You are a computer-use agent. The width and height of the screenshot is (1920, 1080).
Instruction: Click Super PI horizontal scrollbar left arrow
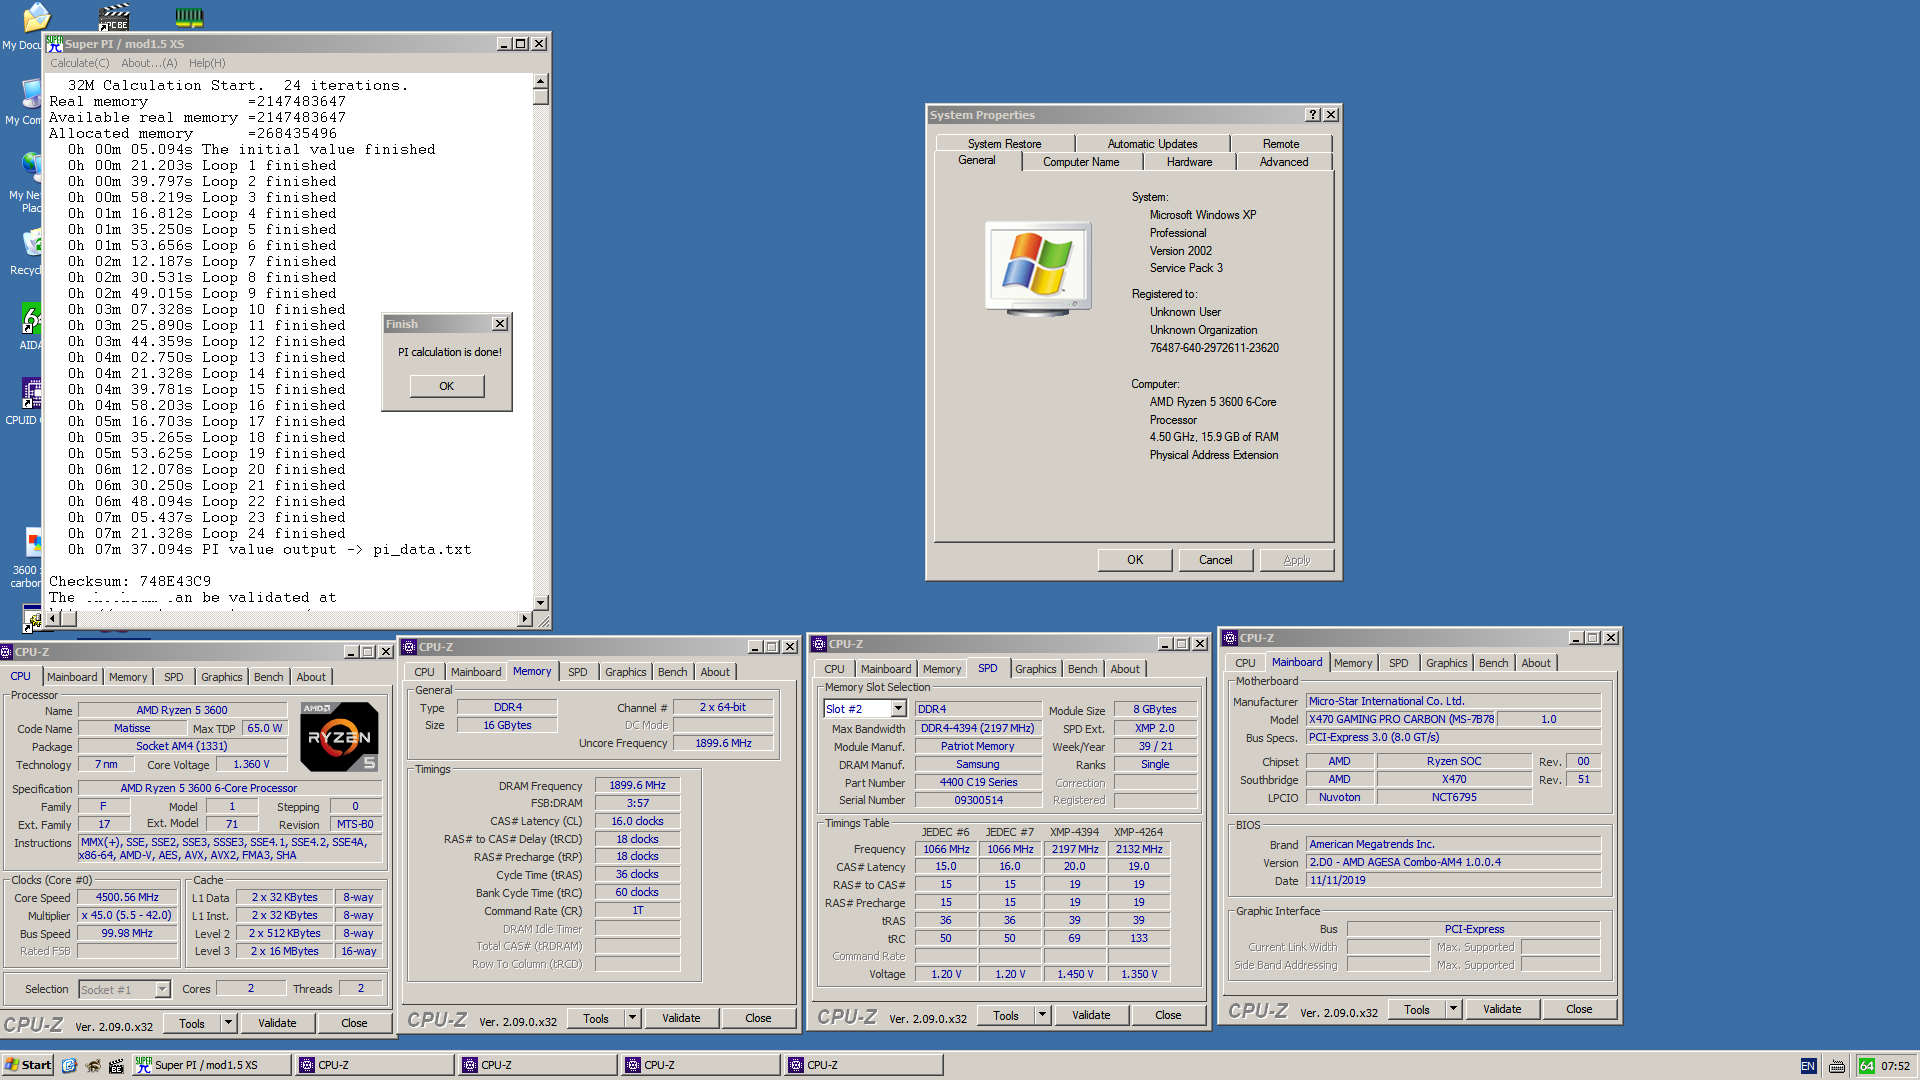[x=53, y=619]
